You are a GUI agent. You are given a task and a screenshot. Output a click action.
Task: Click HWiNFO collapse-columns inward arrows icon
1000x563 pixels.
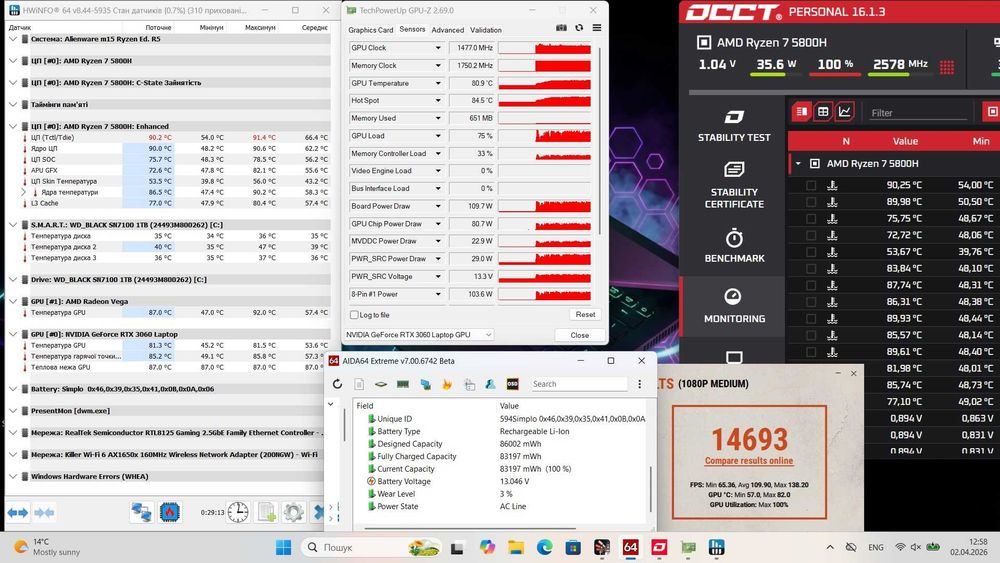point(44,512)
